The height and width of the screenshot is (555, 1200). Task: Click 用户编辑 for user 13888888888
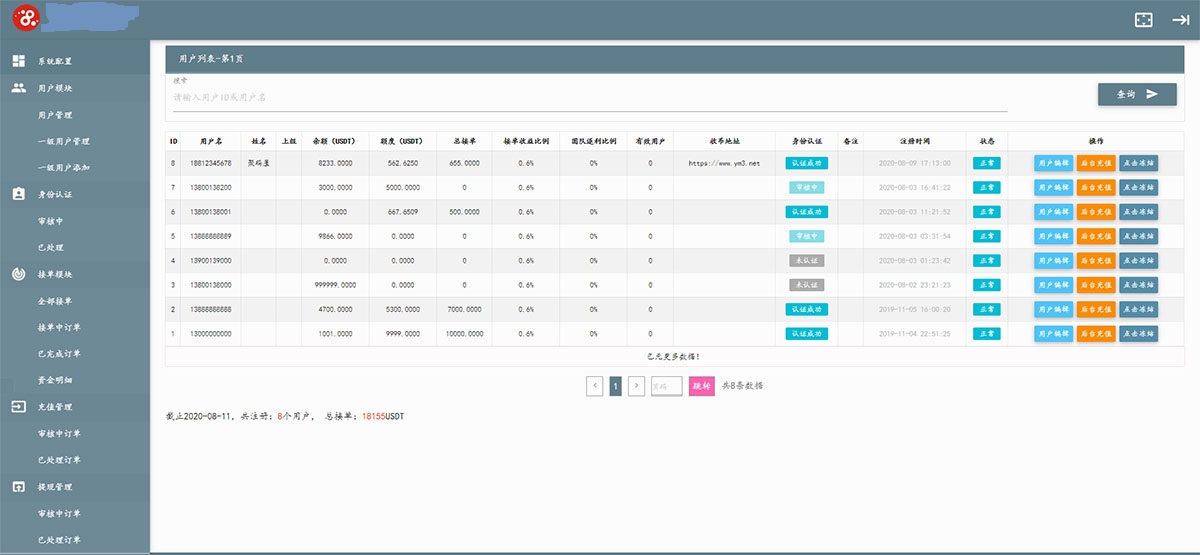tap(1053, 309)
